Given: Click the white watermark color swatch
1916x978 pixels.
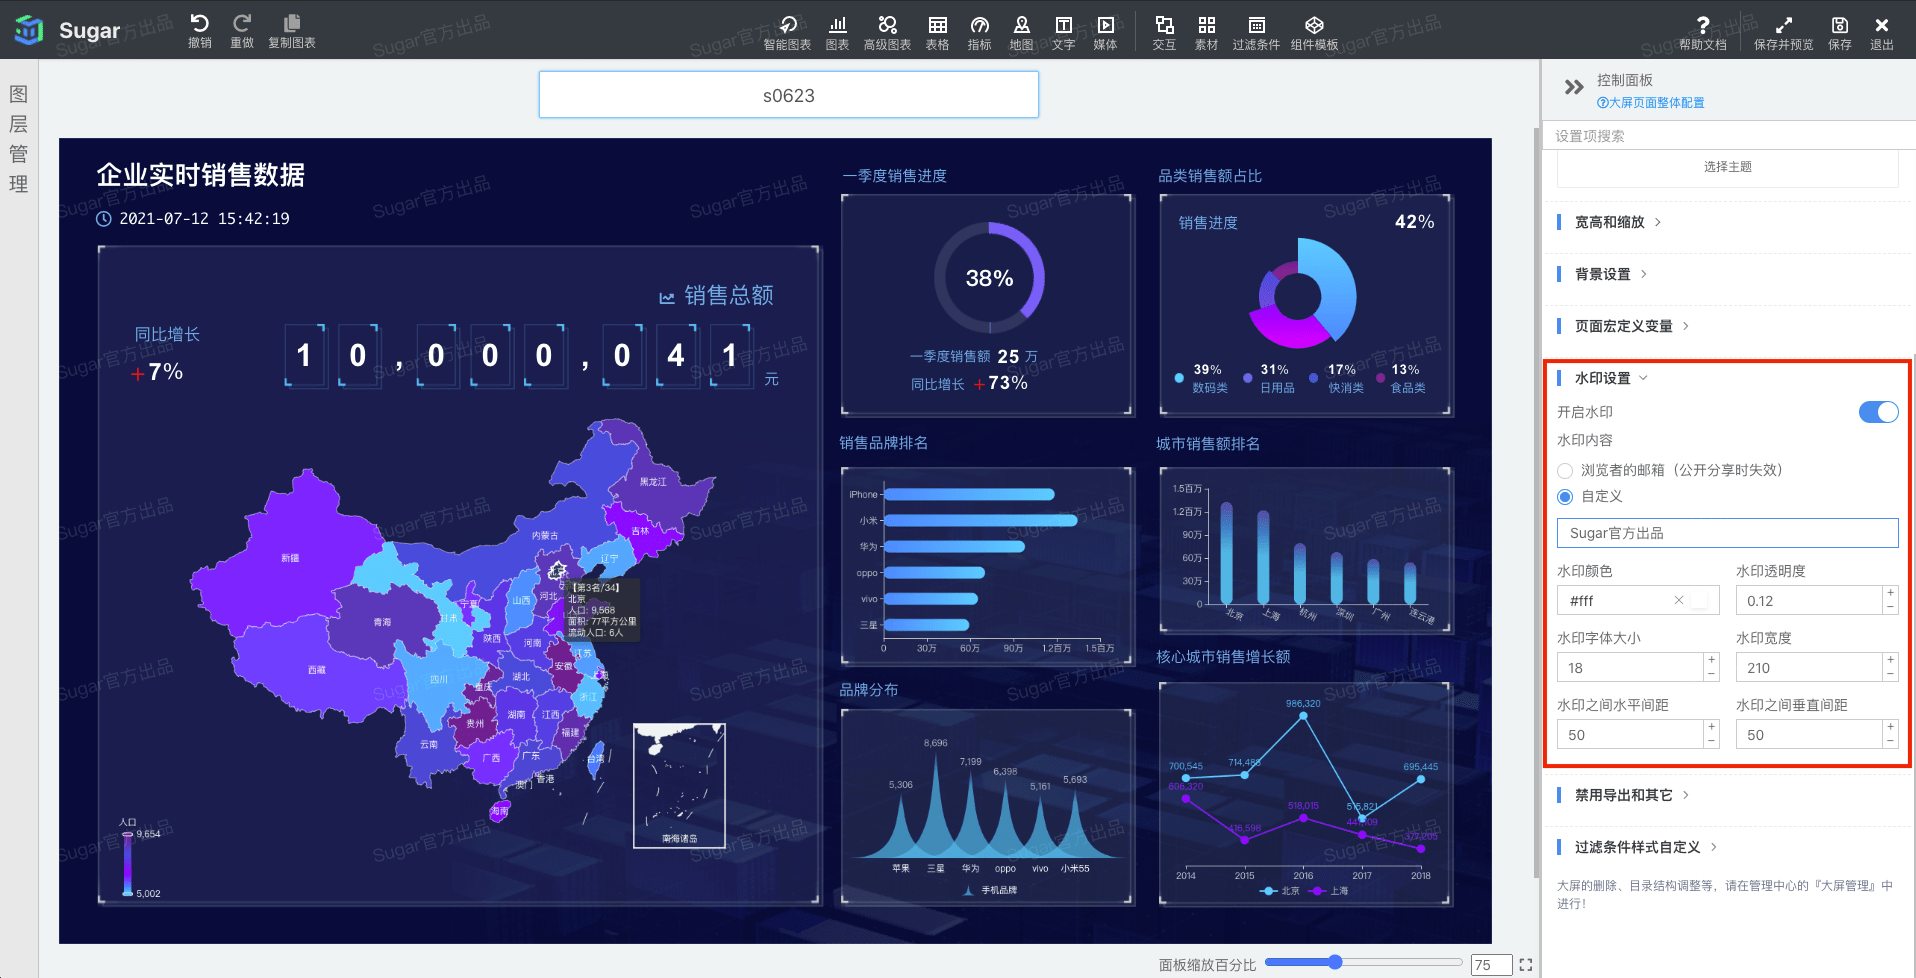Looking at the screenshot, I should tap(1699, 601).
